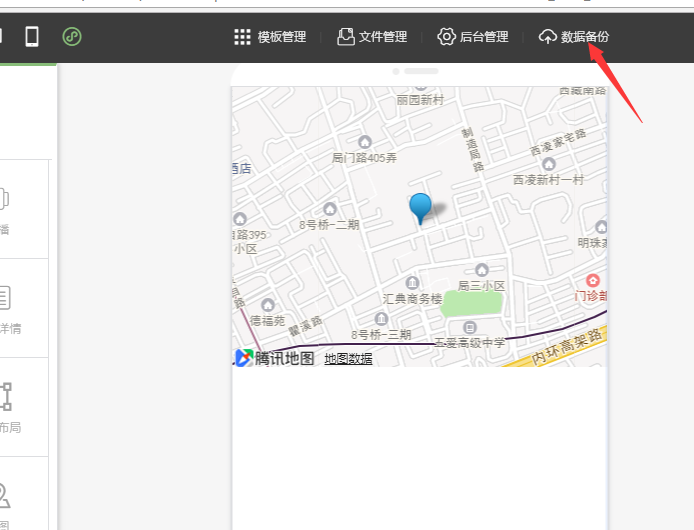Click 数据备份 data backup
Viewport: 694px width, 530px height.
pyautogui.click(x=573, y=37)
